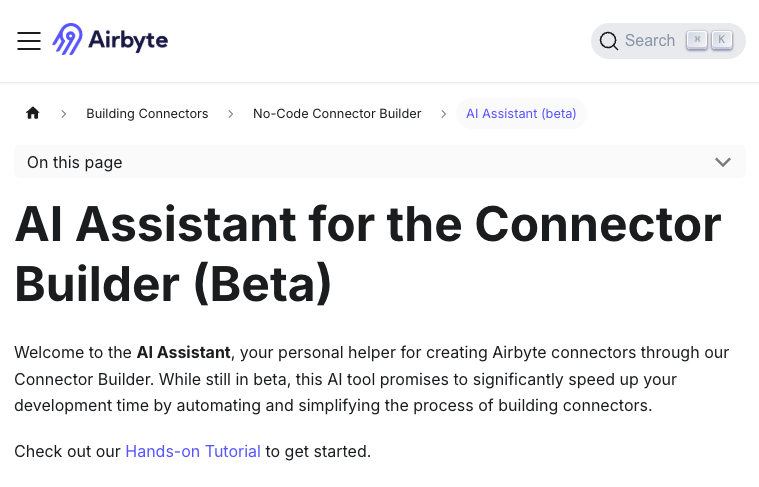Click the Command key shortcut badge
The height and width of the screenshot is (487, 759).
coord(697,40)
